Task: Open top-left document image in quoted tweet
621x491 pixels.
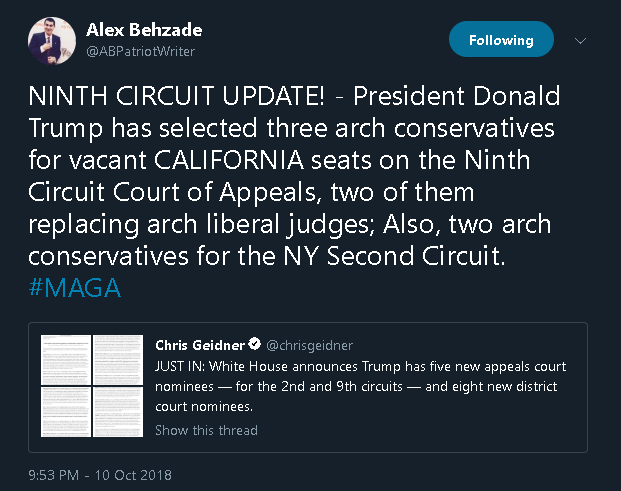Action: coord(65,360)
